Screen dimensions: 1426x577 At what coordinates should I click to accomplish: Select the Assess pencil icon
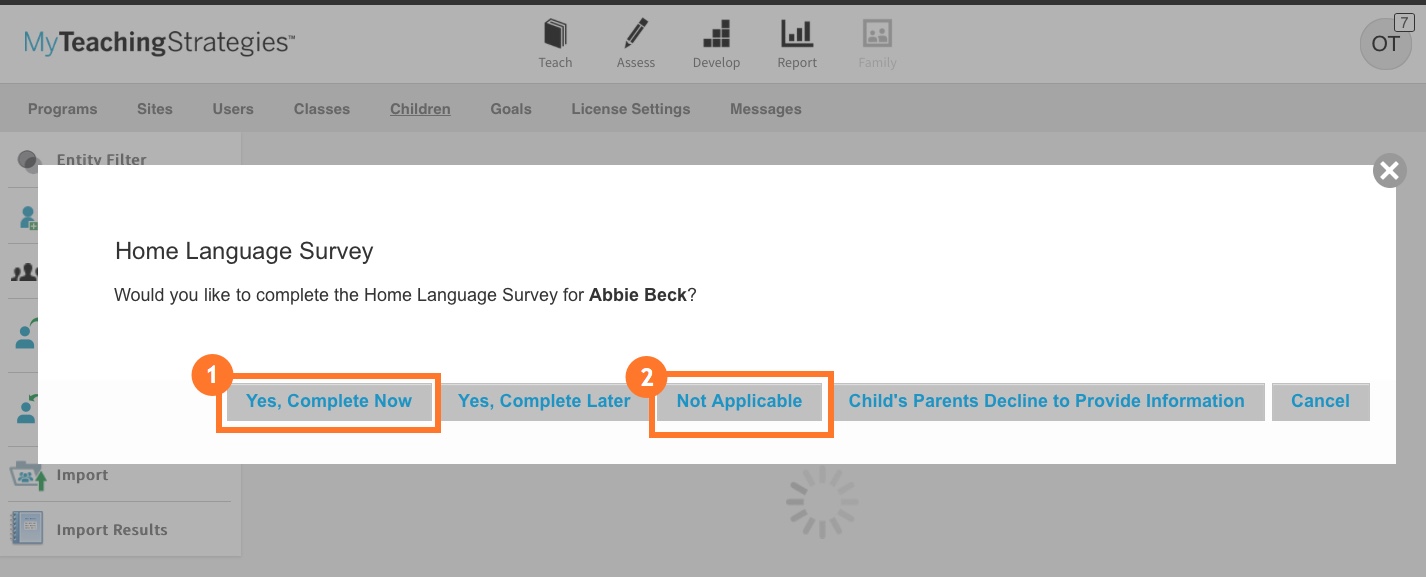click(x=636, y=40)
